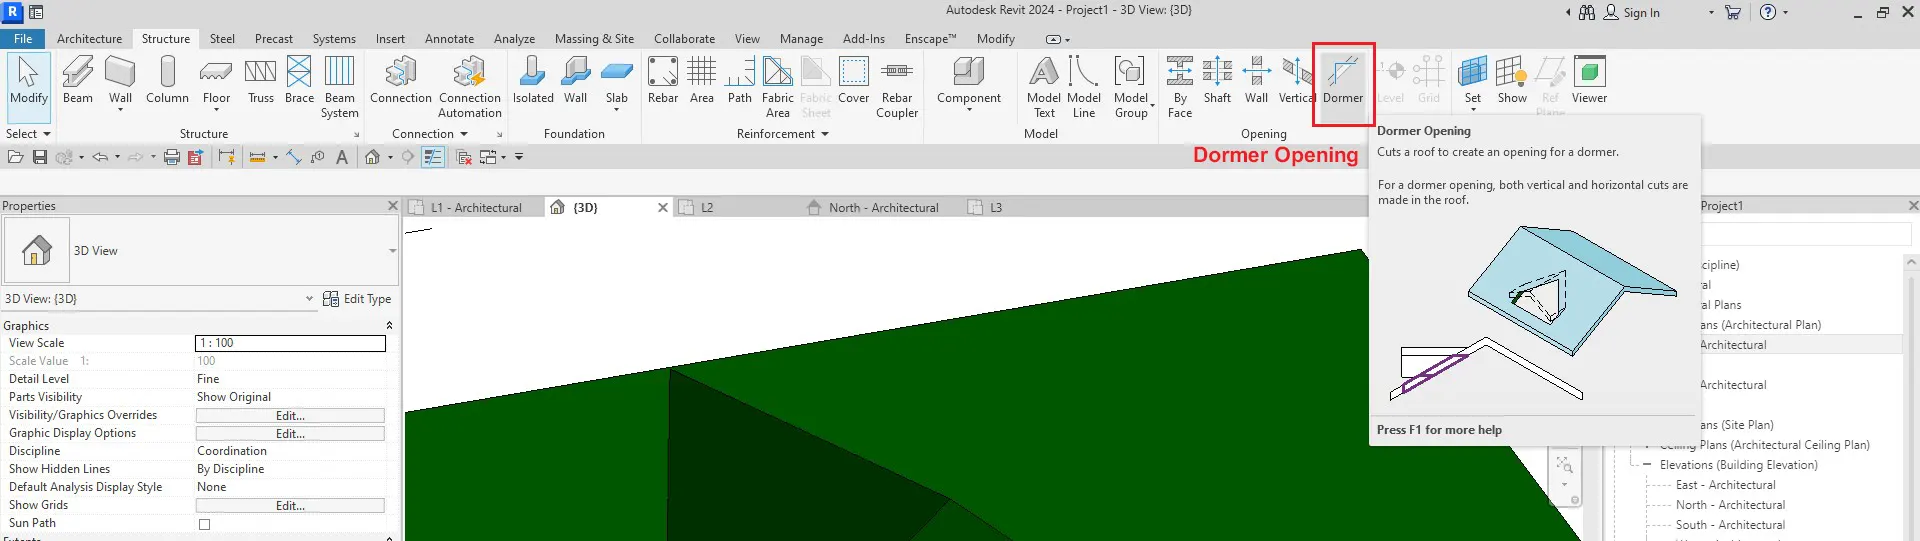Click Edit for Visibility/Graphics Overrides
The width and height of the screenshot is (1920, 541).
(290, 416)
